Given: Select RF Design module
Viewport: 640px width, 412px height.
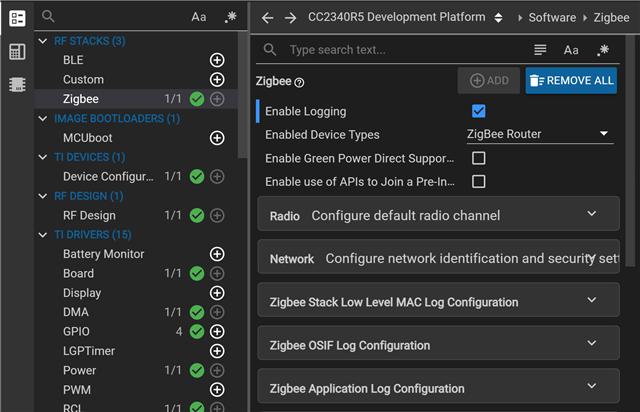Looking at the screenshot, I should [x=89, y=215].
